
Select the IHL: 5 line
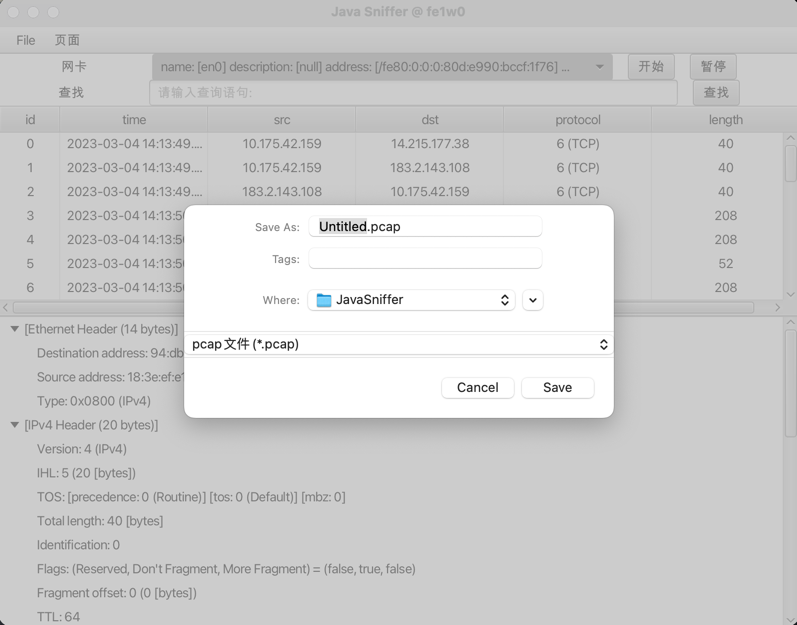click(86, 473)
